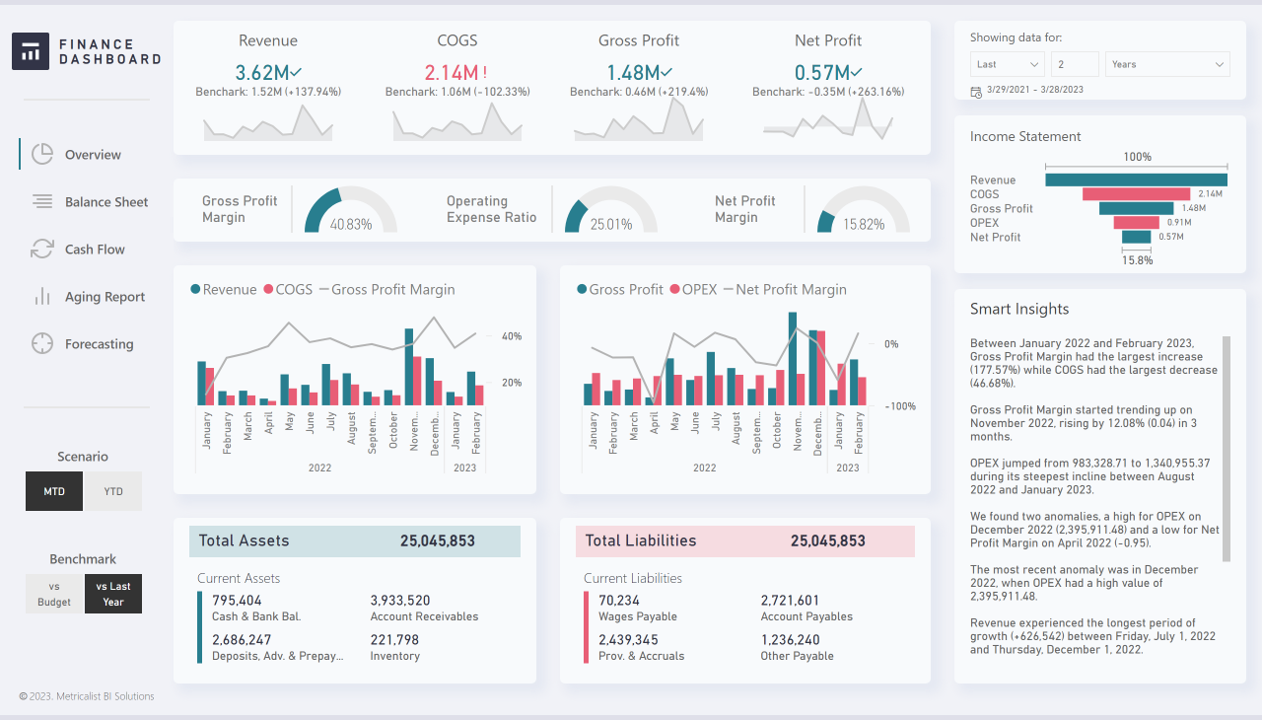Click the calendar icon beside date range
The height and width of the screenshot is (720, 1262).
[976, 92]
